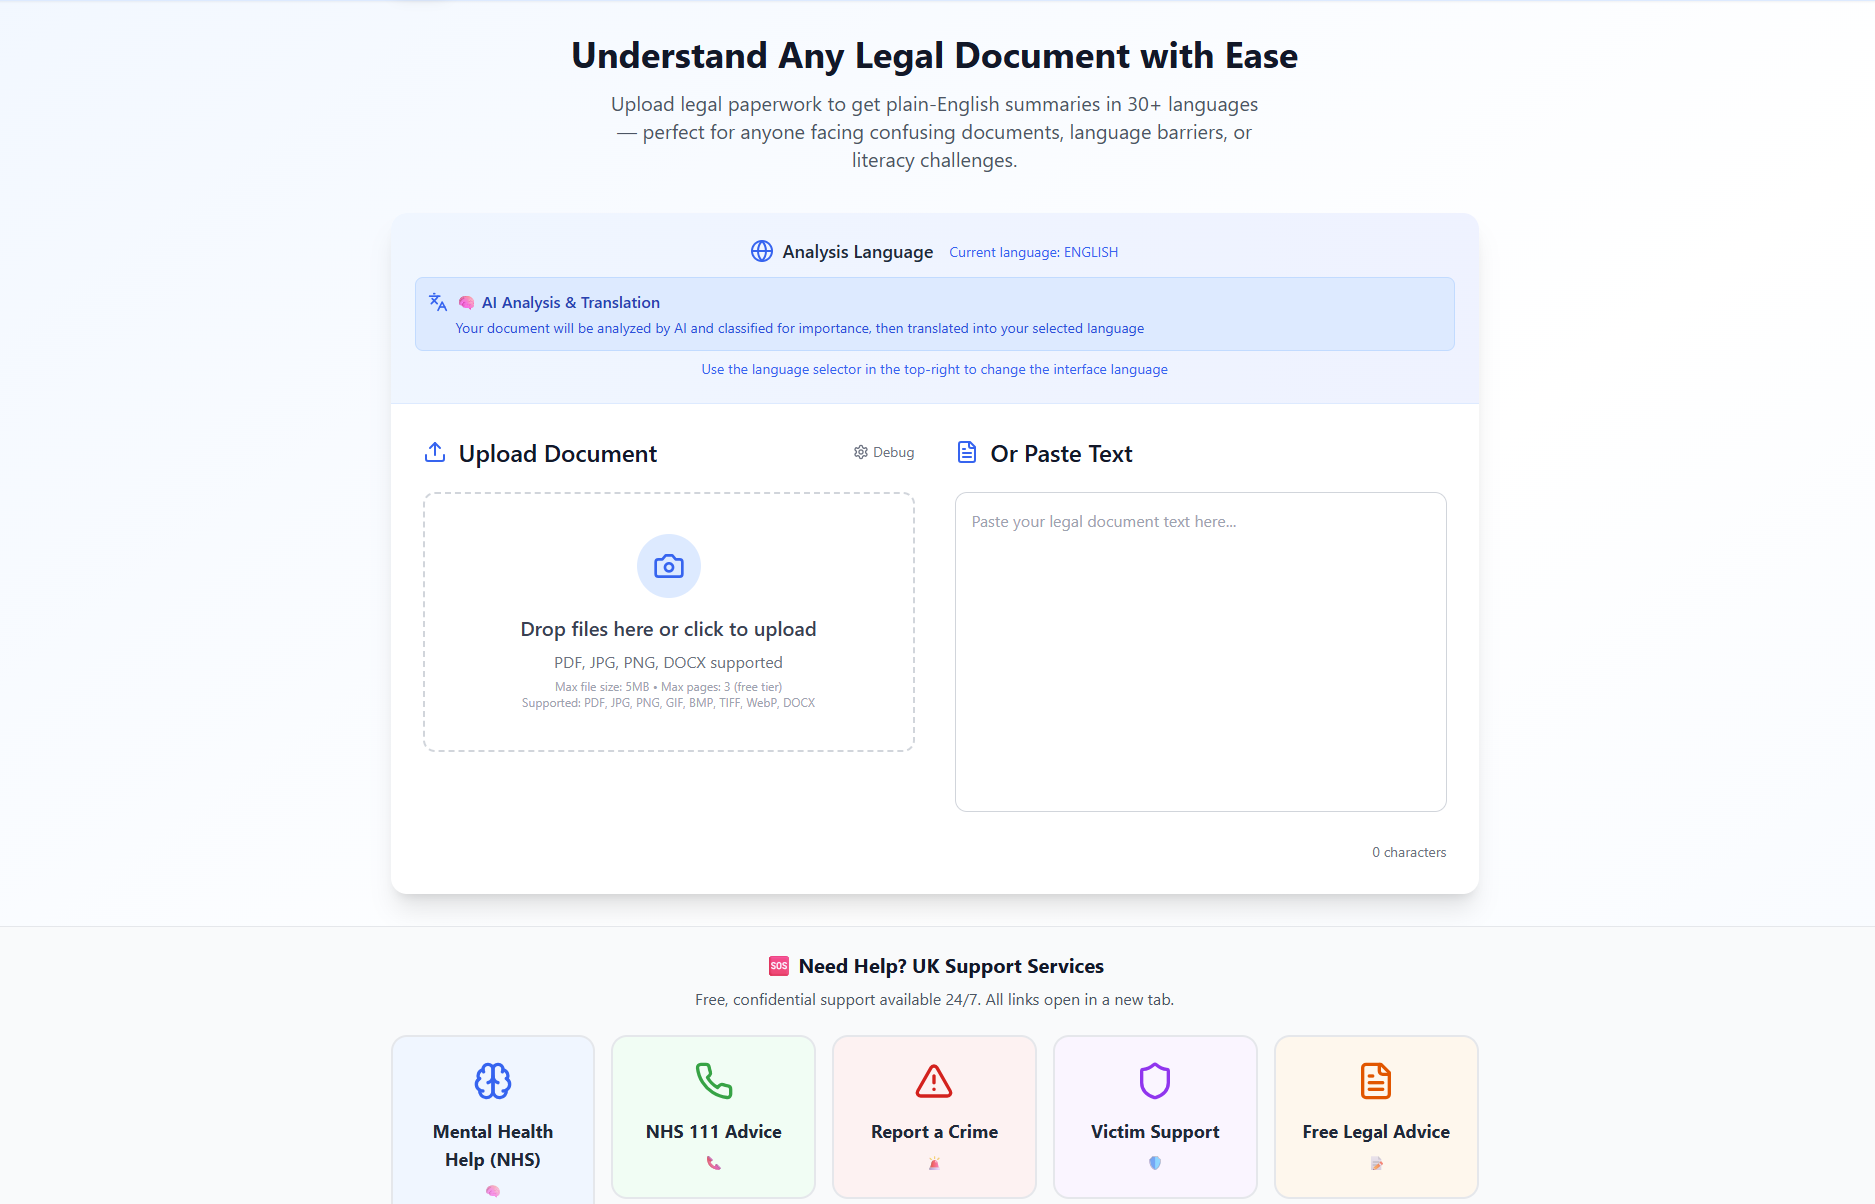Click the upload arrow icon beside Upload Document

[434, 452]
